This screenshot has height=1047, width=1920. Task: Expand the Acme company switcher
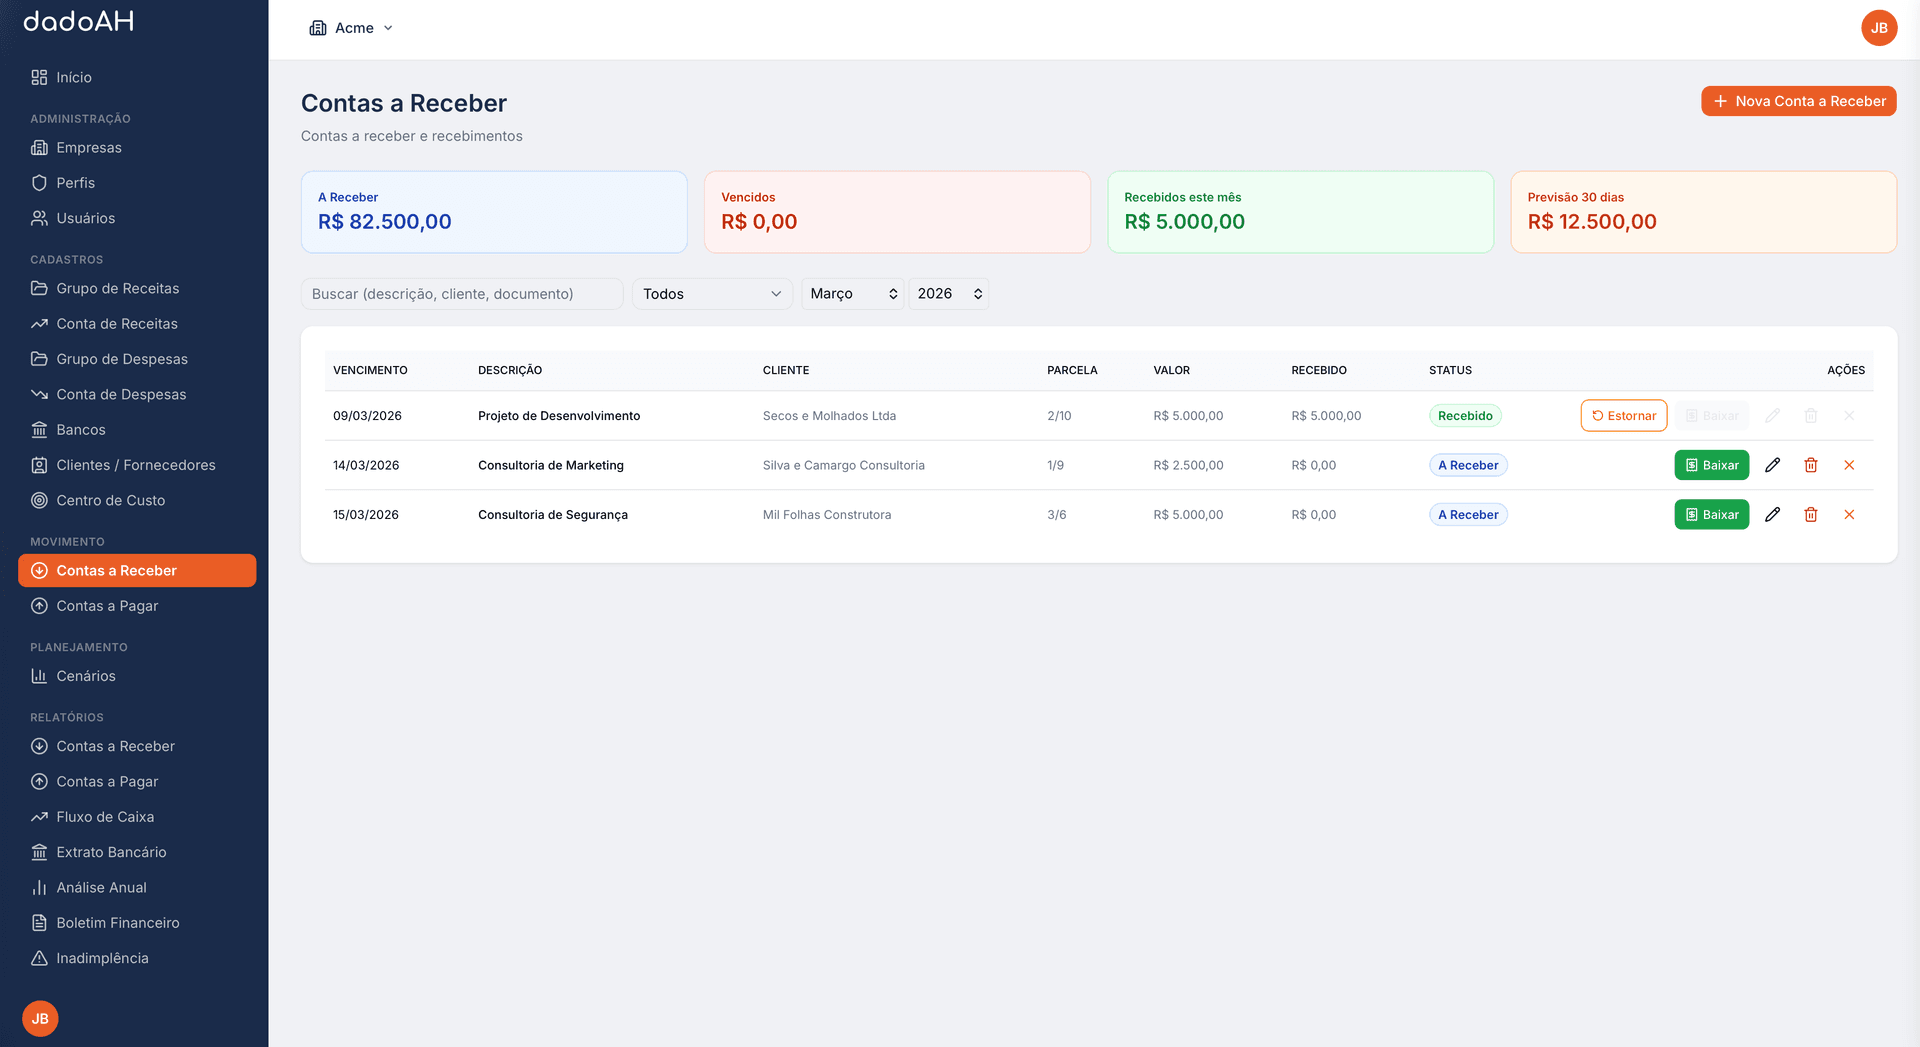[351, 28]
